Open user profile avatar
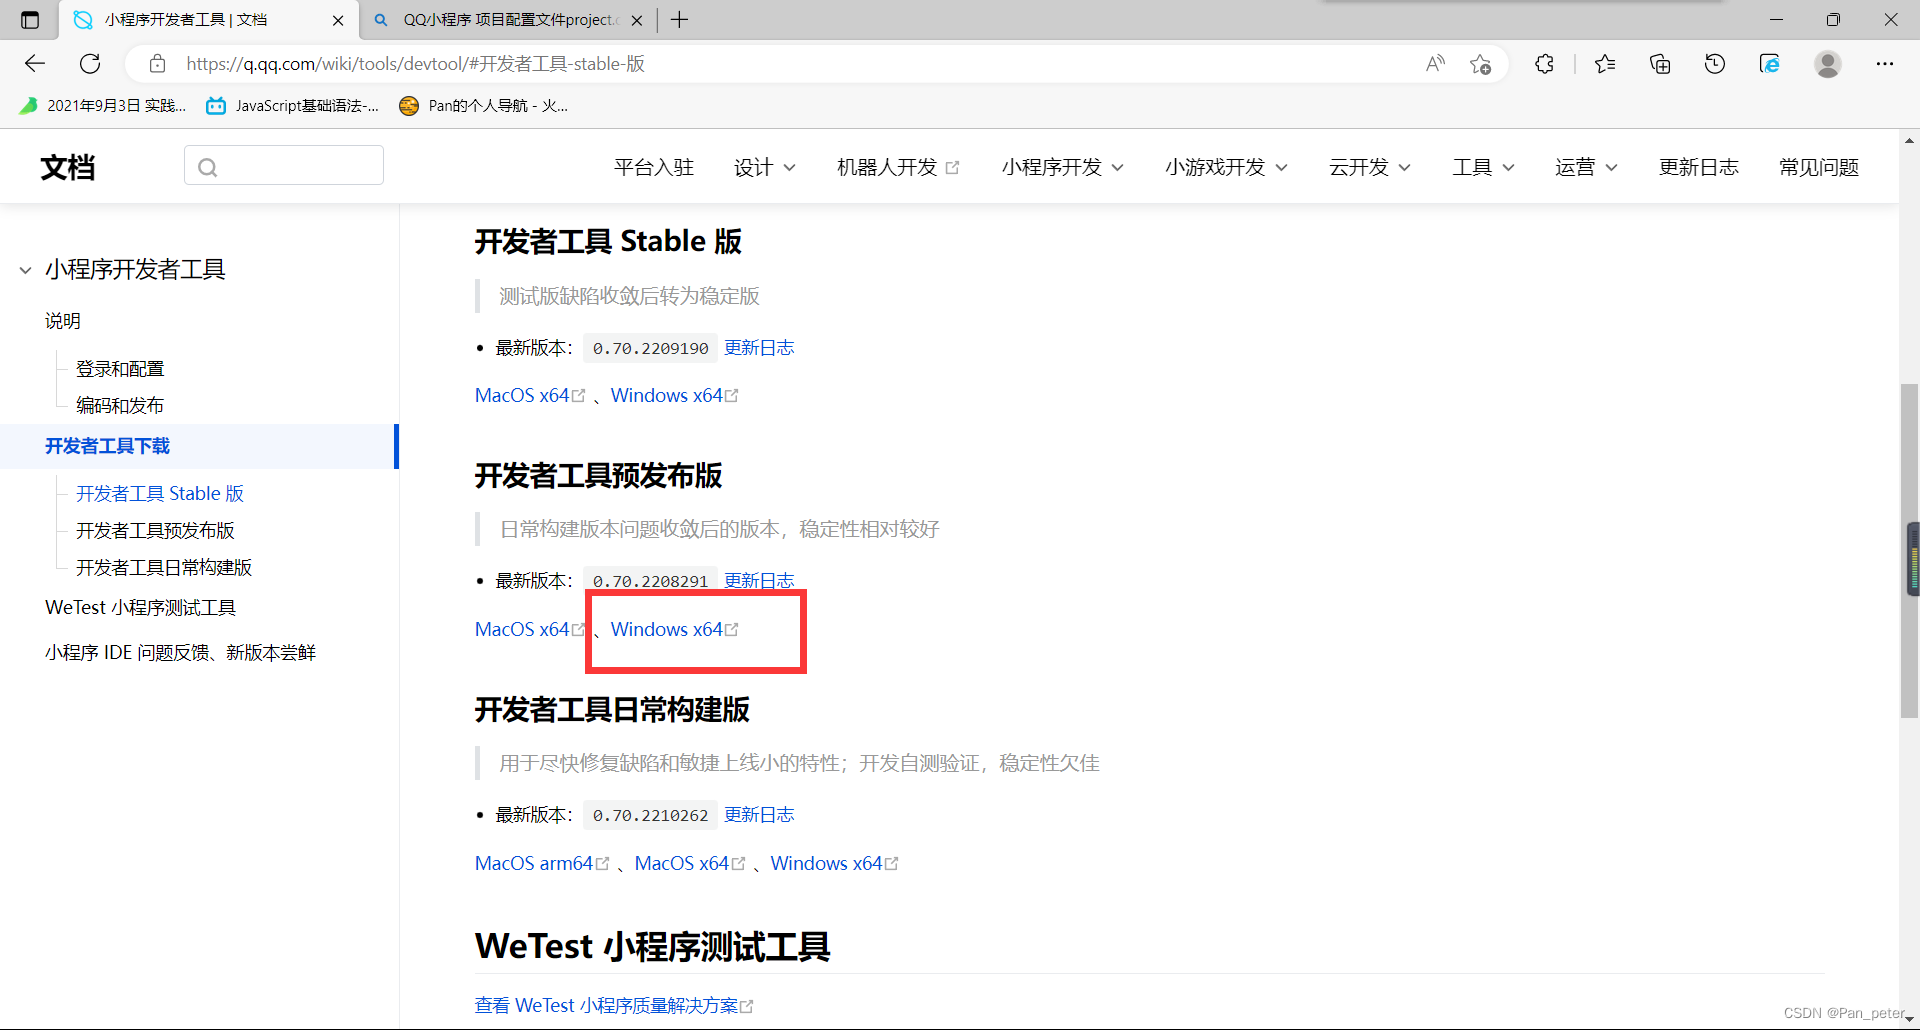This screenshot has height=1030, width=1920. pyautogui.click(x=1828, y=64)
